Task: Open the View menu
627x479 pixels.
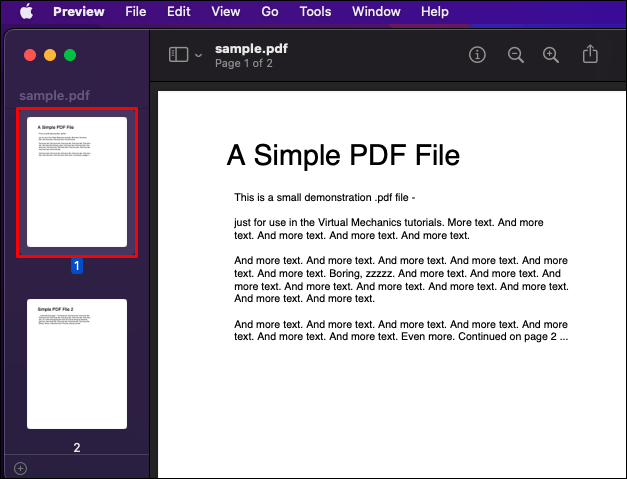Action: tap(226, 12)
